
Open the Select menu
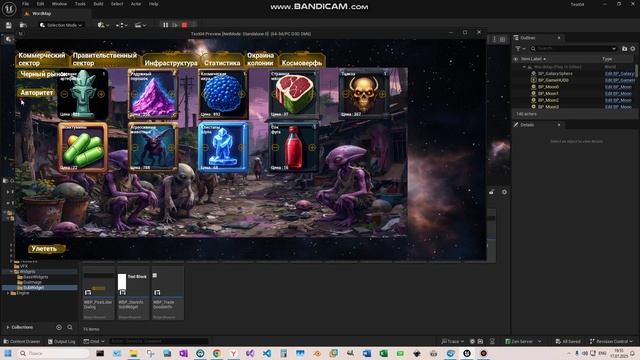pyautogui.click(x=117, y=4)
